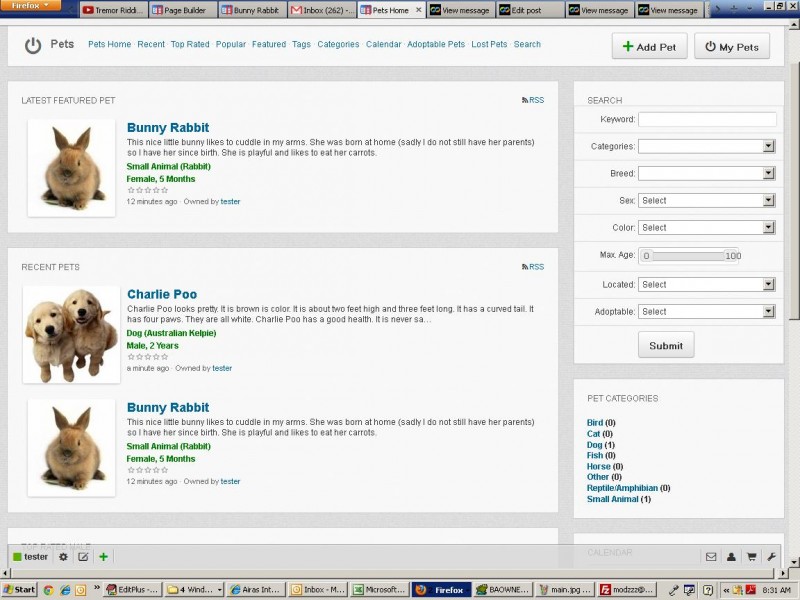
Task: Click the tester username in bottom toolbar
Action: [36, 557]
